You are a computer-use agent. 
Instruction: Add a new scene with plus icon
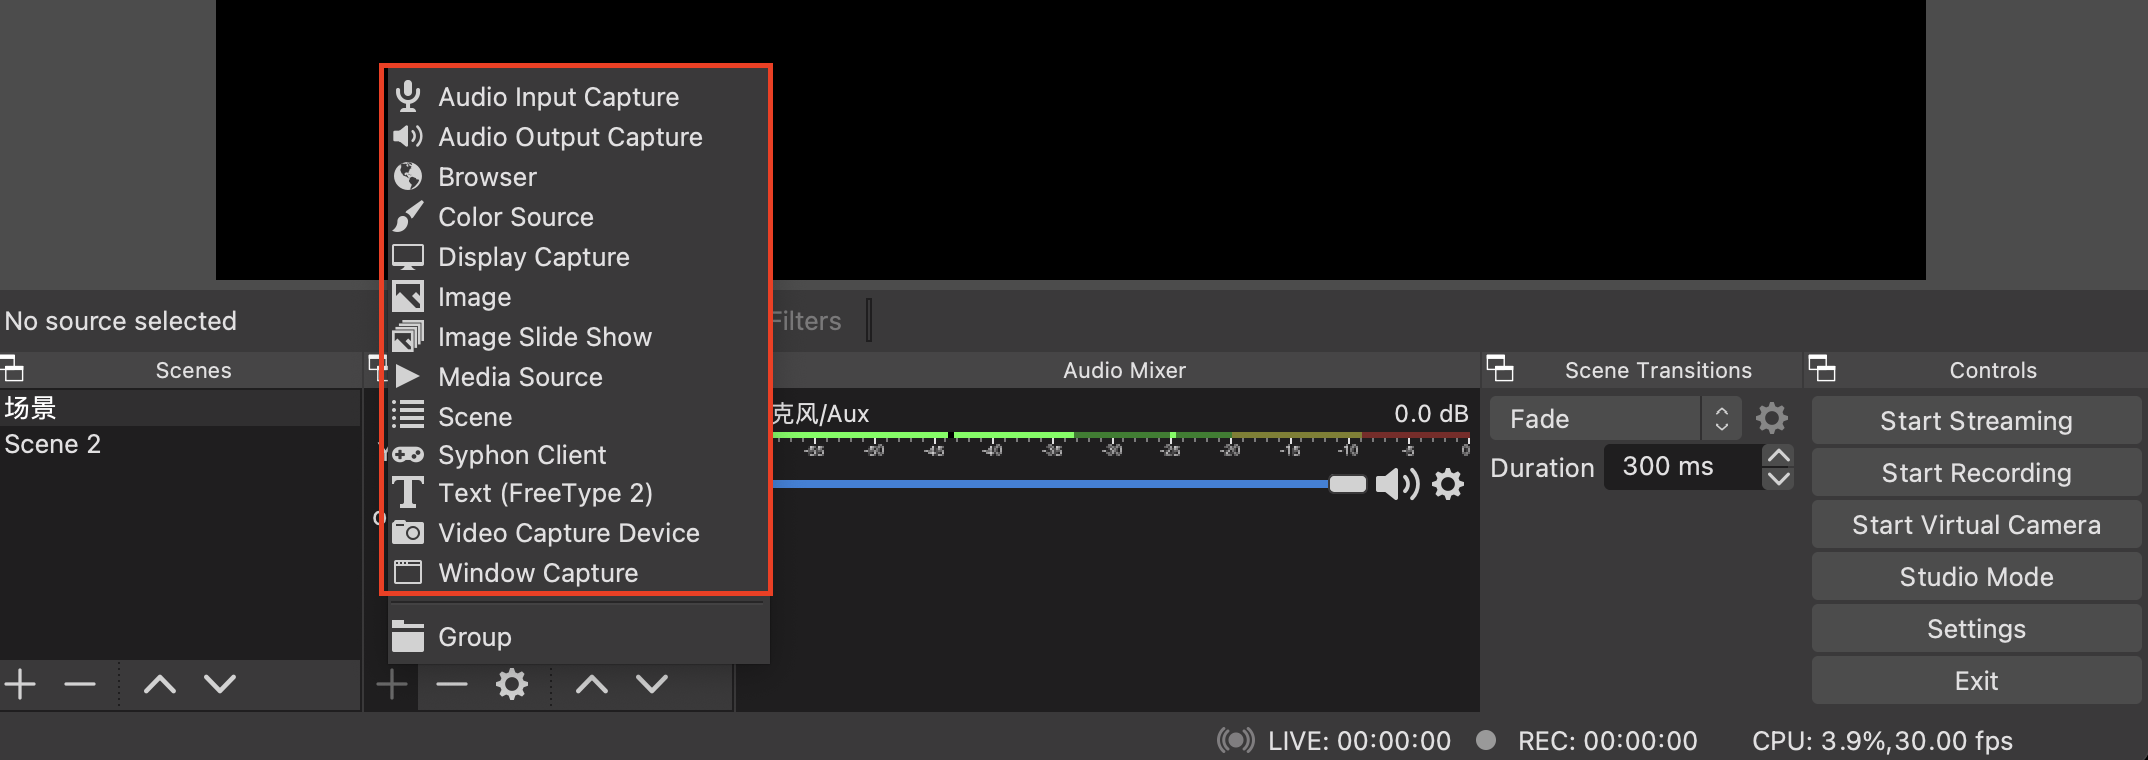pyautogui.click(x=21, y=685)
